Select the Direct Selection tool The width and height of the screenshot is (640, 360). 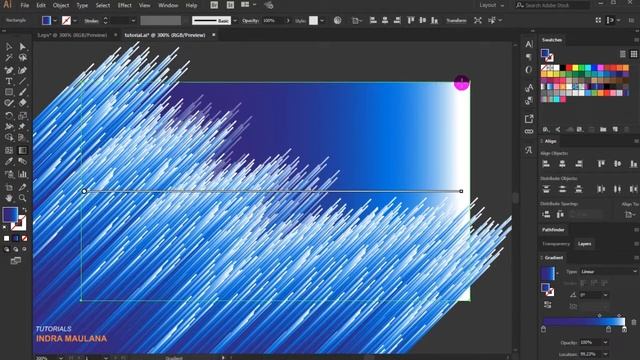pos(22,47)
